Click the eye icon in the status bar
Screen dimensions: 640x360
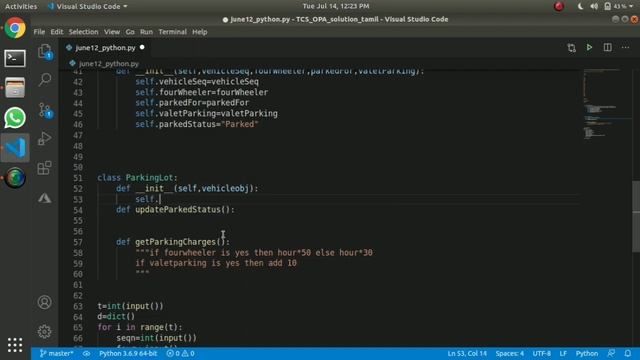coord(87,353)
